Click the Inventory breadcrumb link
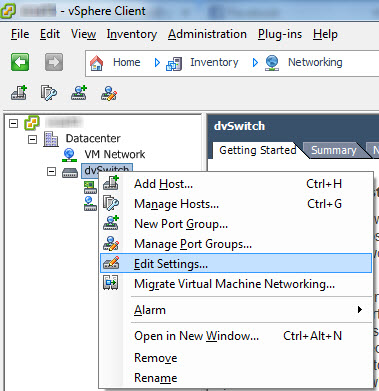The width and height of the screenshot is (379, 391). pyautogui.click(x=214, y=62)
